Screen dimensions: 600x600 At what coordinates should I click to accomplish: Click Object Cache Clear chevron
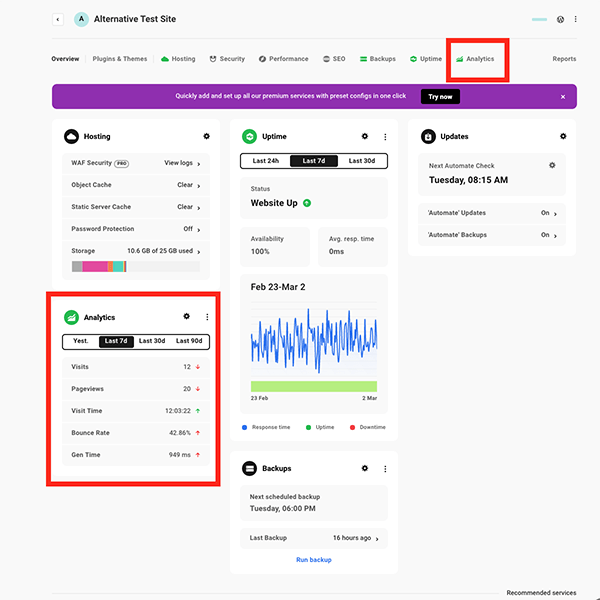tap(199, 186)
